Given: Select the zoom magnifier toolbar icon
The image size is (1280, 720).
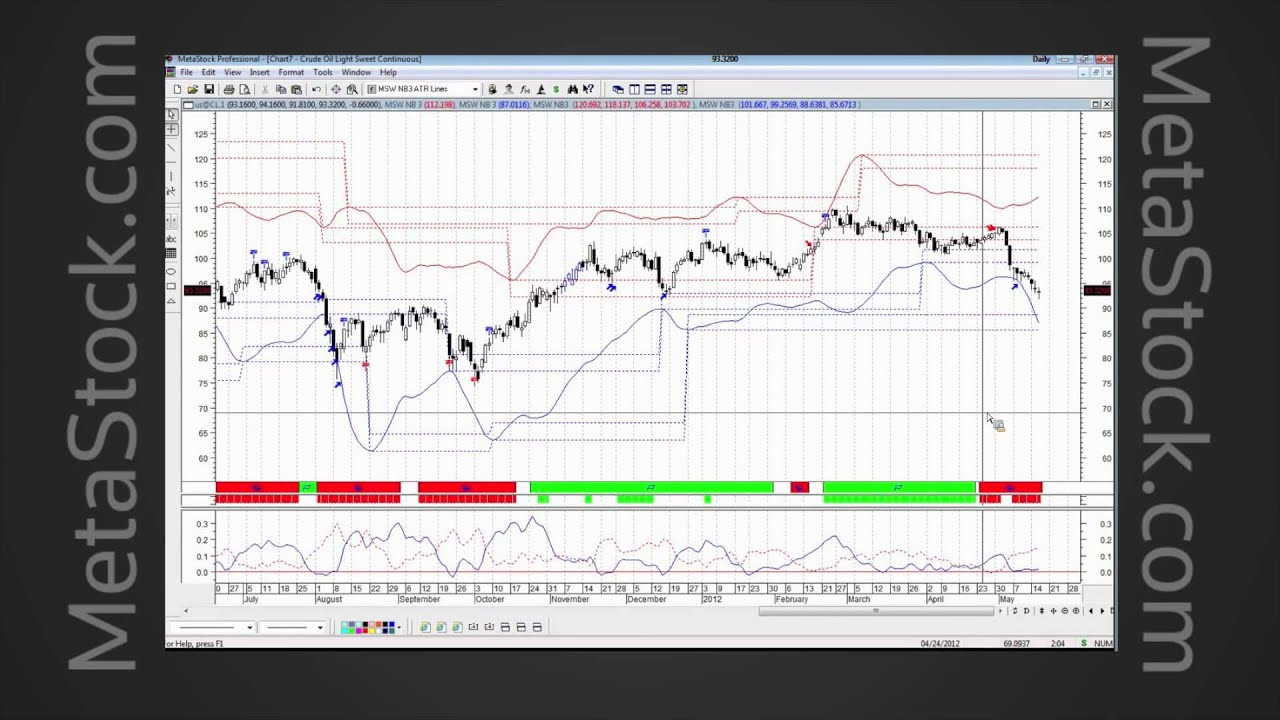Looking at the screenshot, I should click(352, 89).
